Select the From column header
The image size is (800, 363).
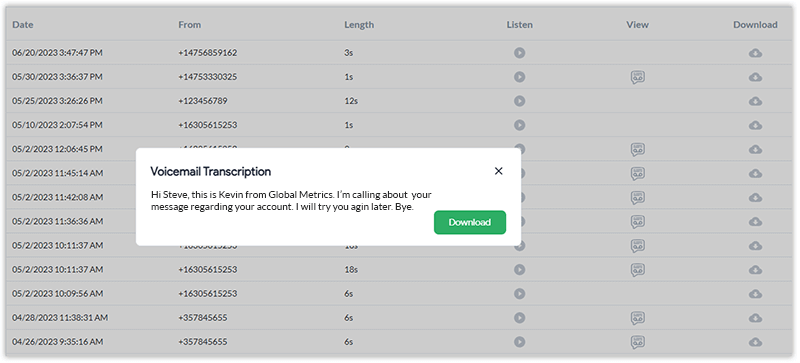[x=189, y=25]
